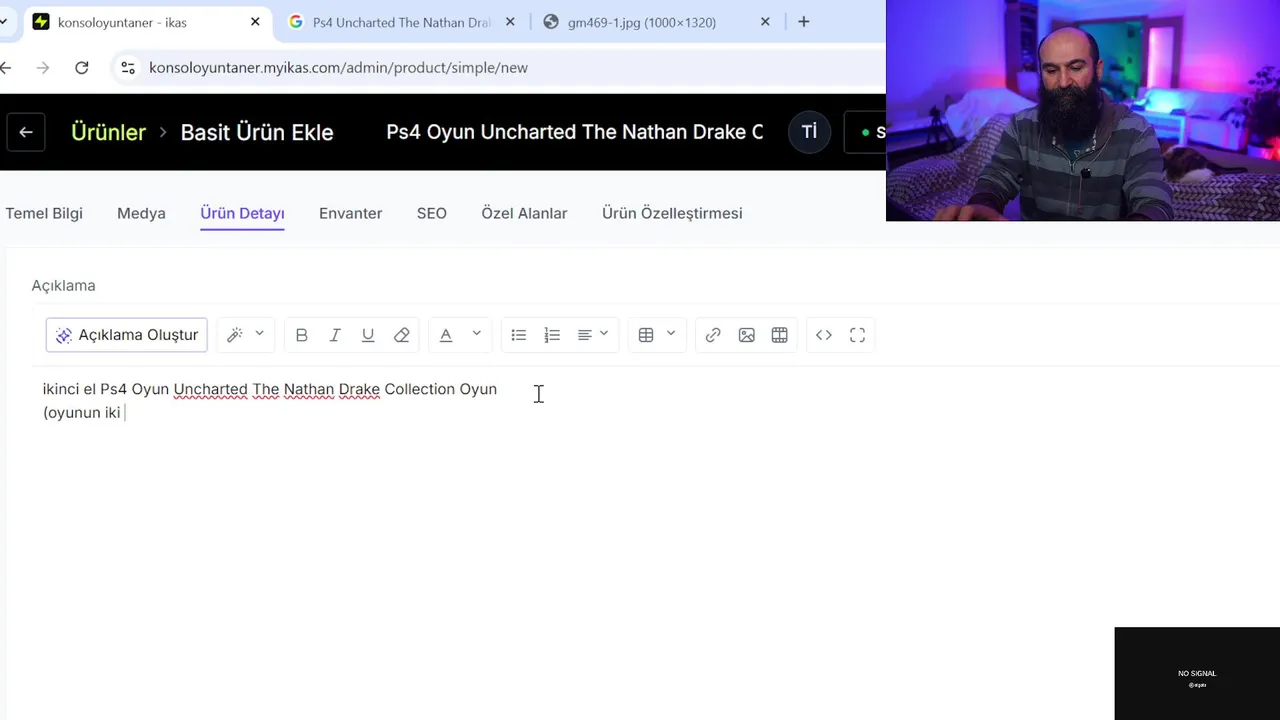Open the text alignment options

(585, 335)
